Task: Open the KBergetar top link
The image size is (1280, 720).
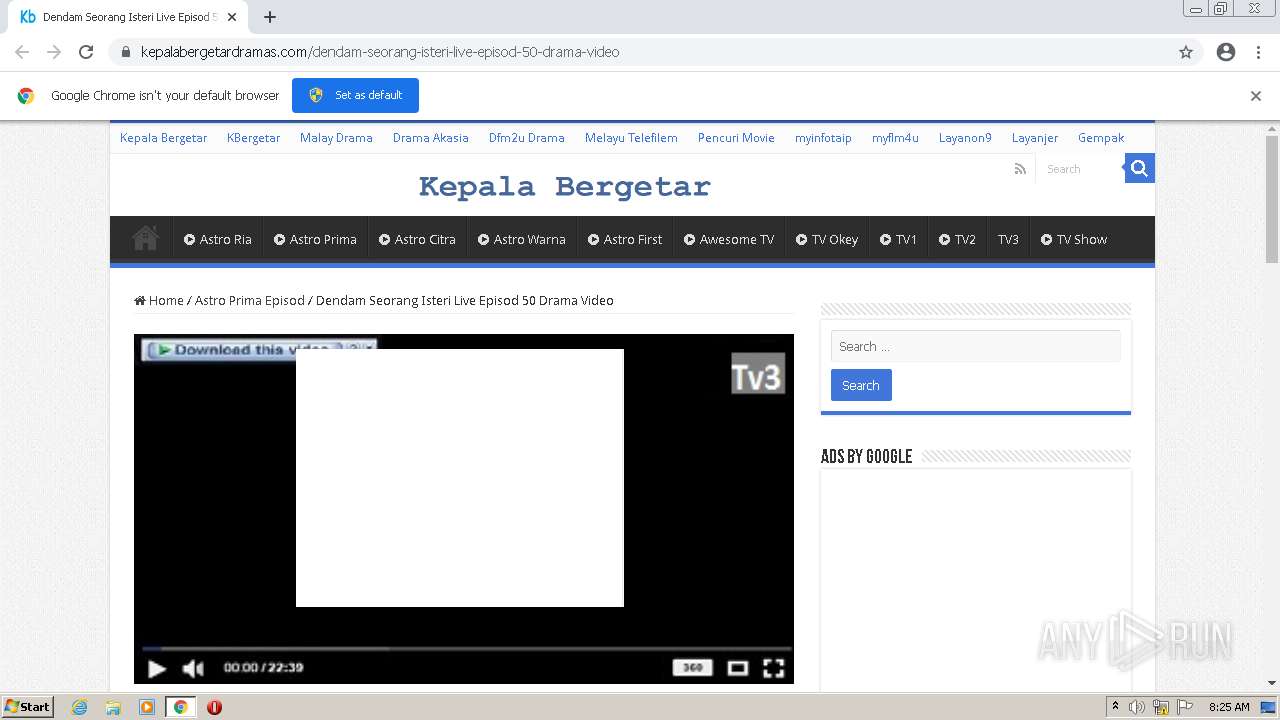Action: 253,138
